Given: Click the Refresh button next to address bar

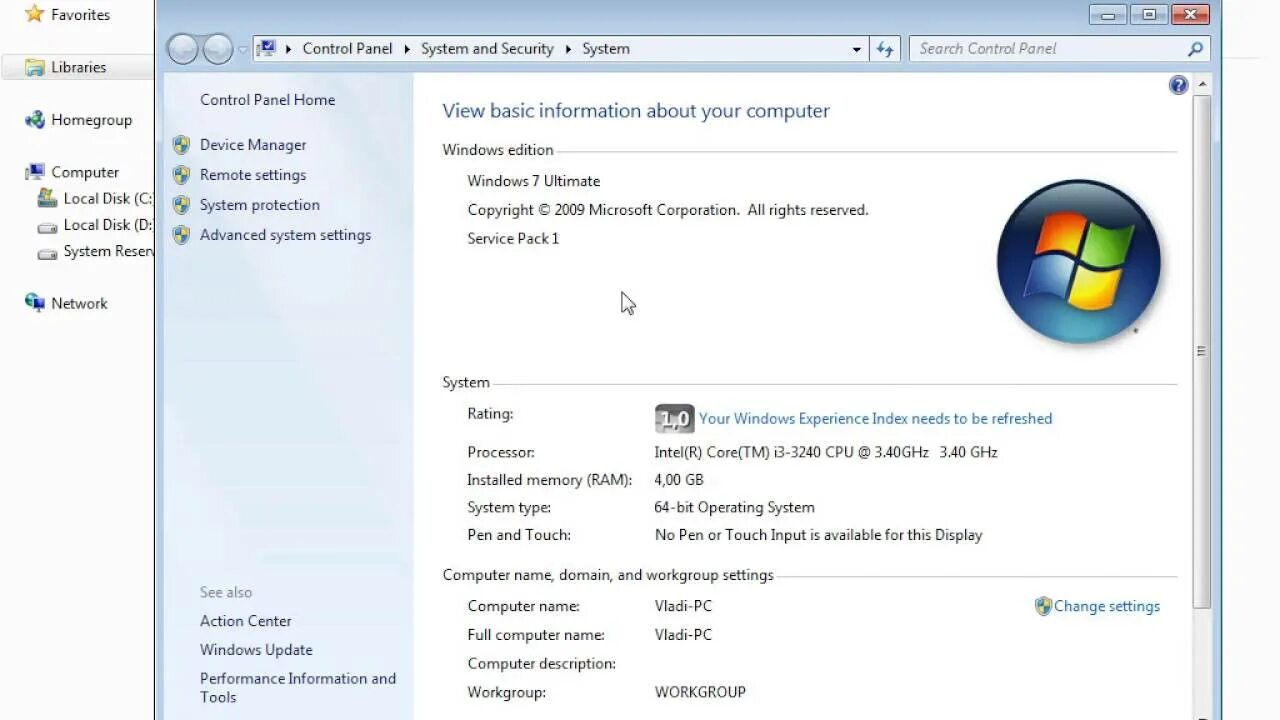Looking at the screenshot, I should (884, 49).
